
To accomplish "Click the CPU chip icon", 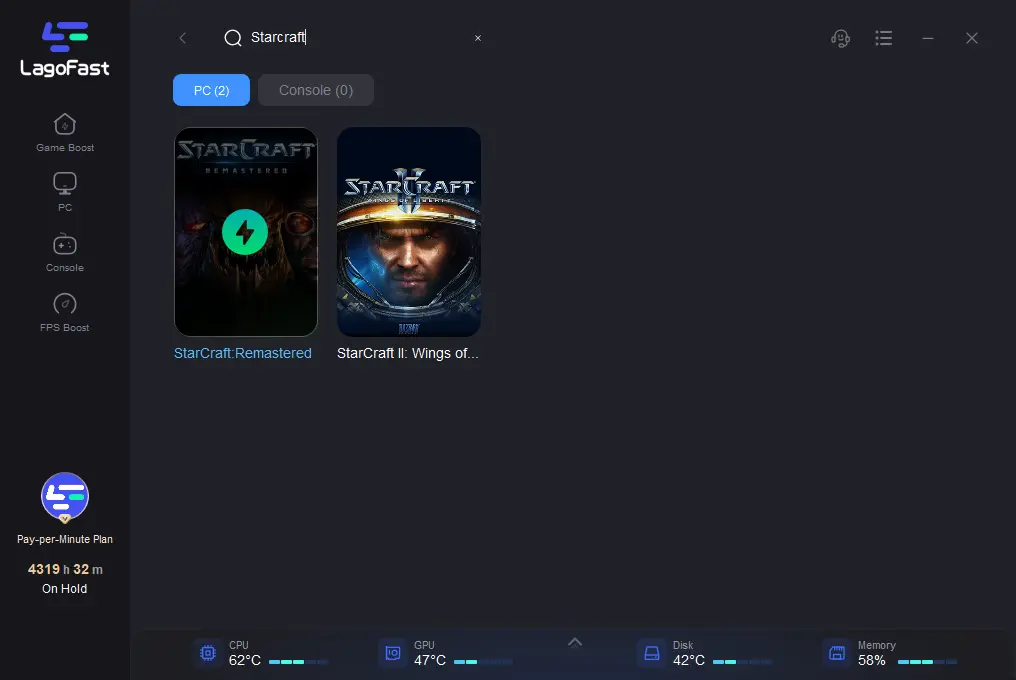I will [x=208, y=653].
